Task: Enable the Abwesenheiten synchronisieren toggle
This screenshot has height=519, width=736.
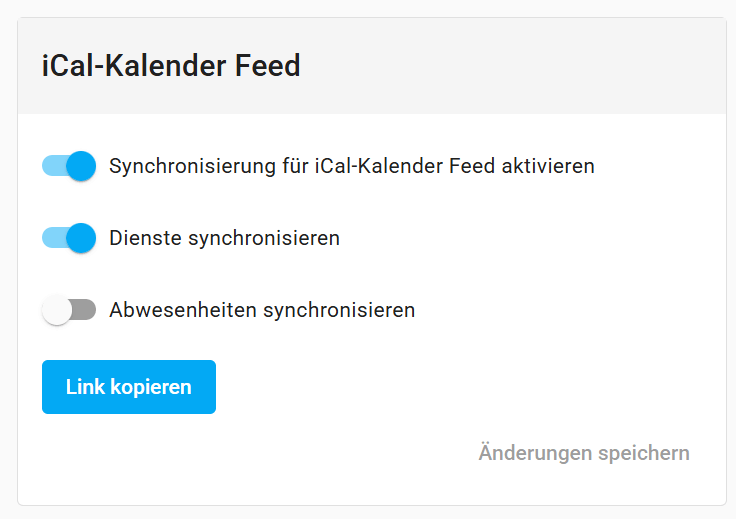Action: click(x=69, y=310)
